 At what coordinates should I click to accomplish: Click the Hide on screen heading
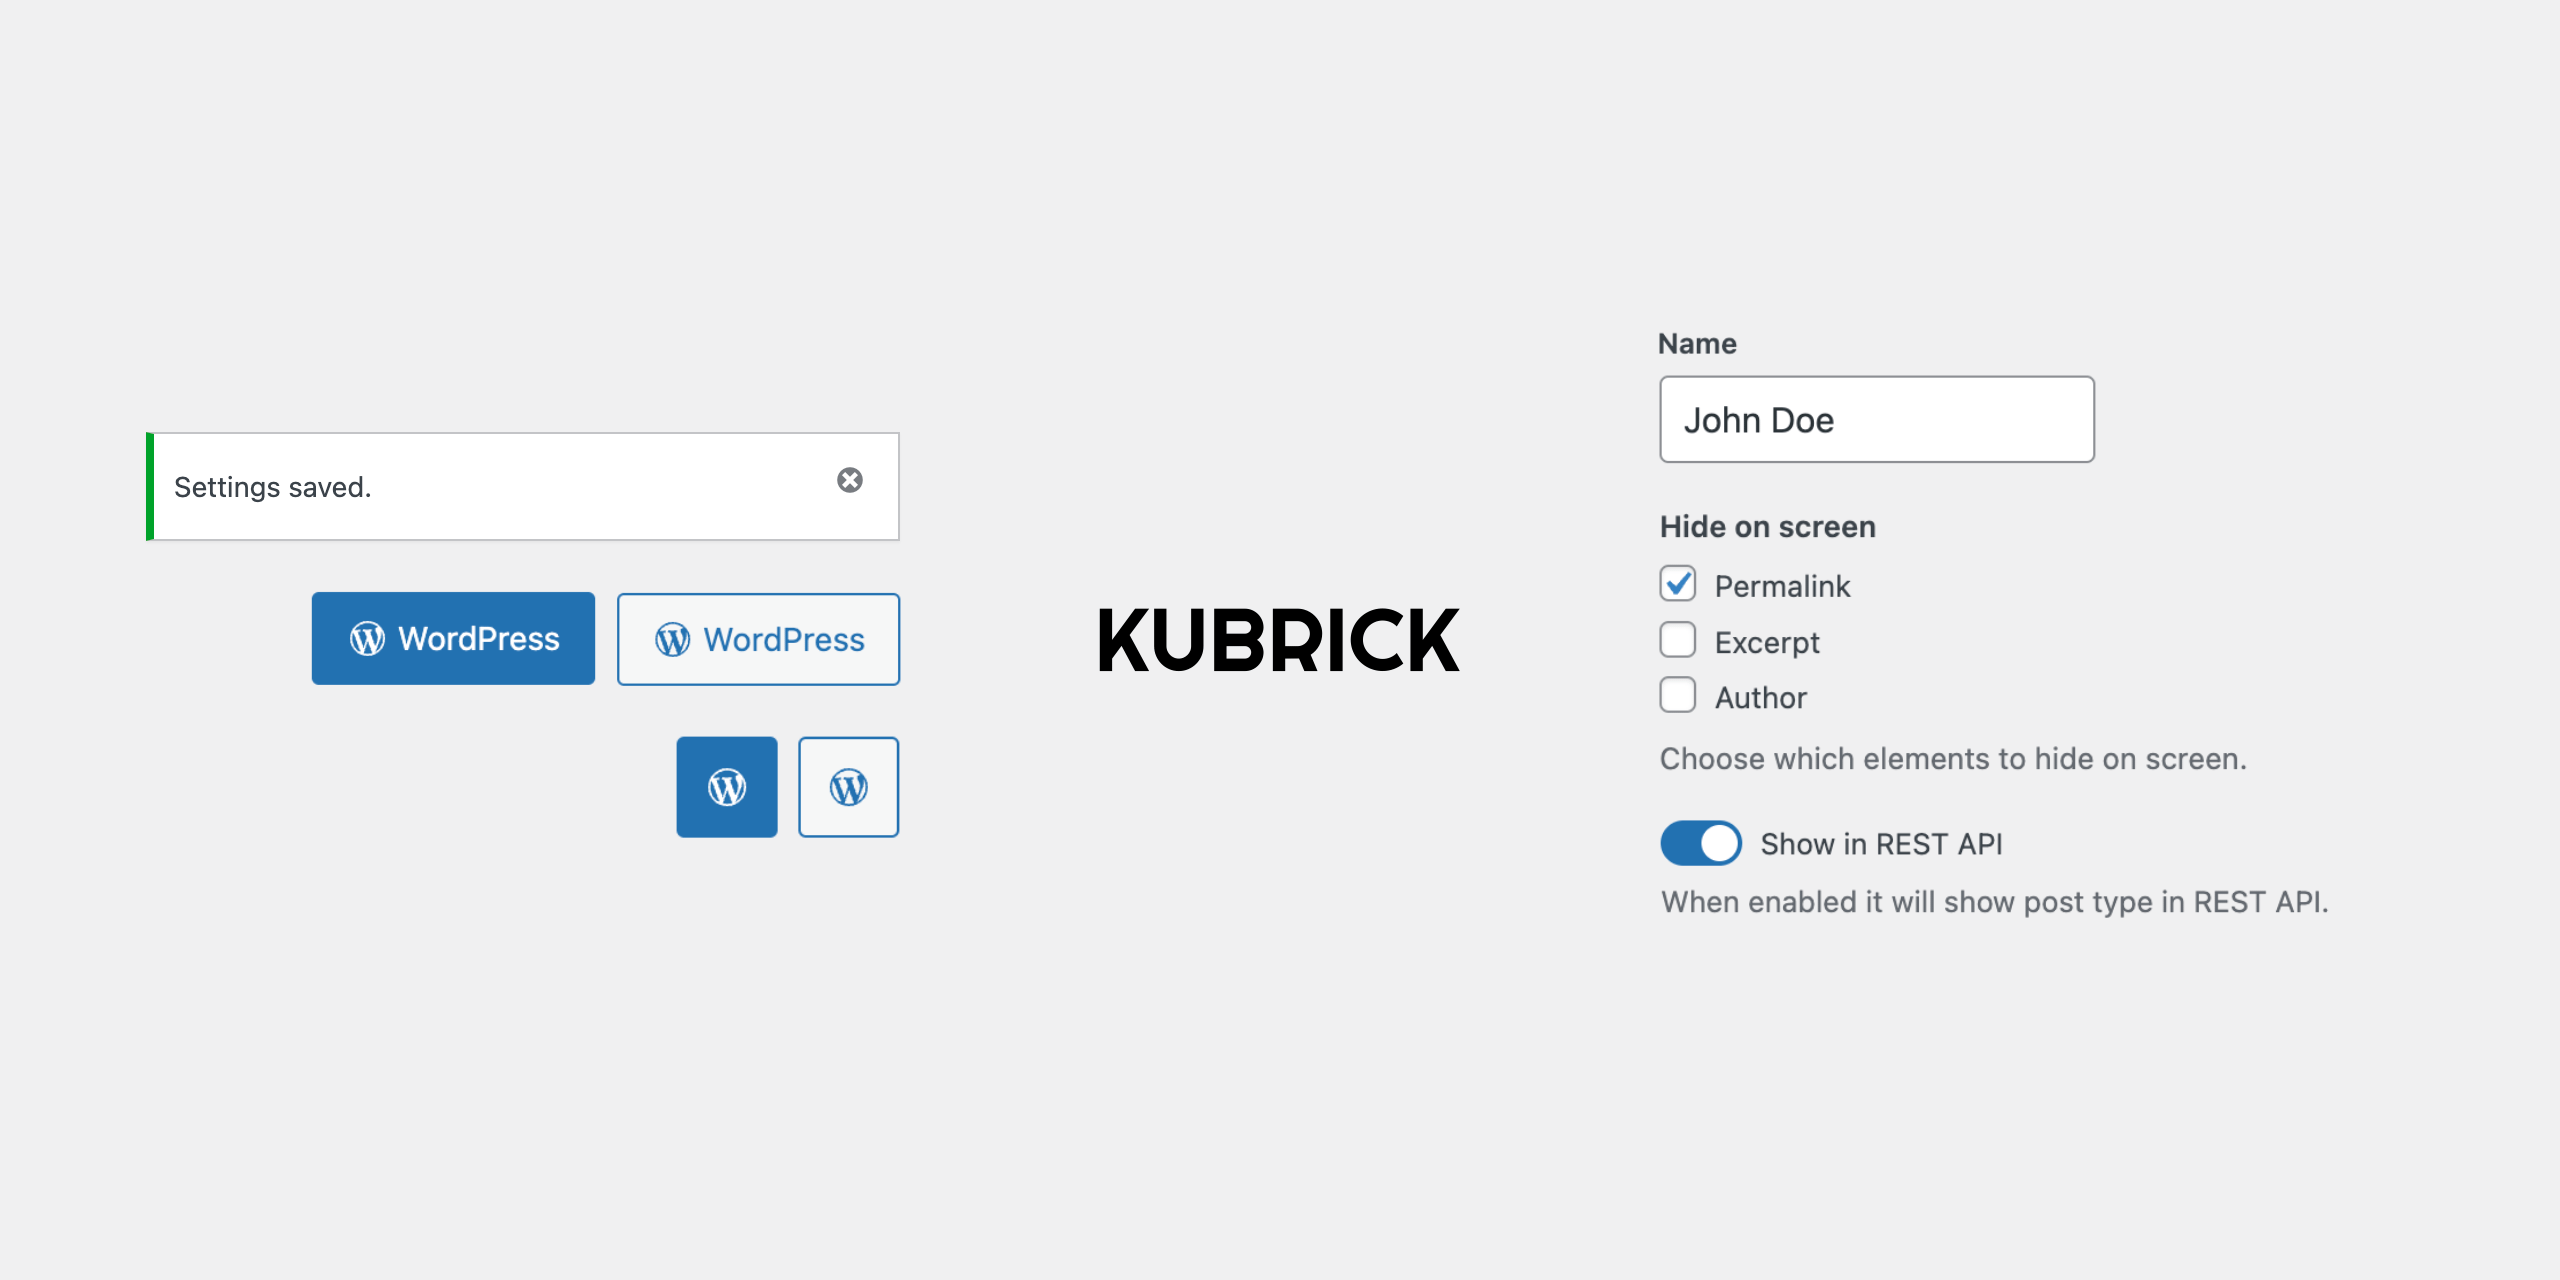click(1767, 527)
